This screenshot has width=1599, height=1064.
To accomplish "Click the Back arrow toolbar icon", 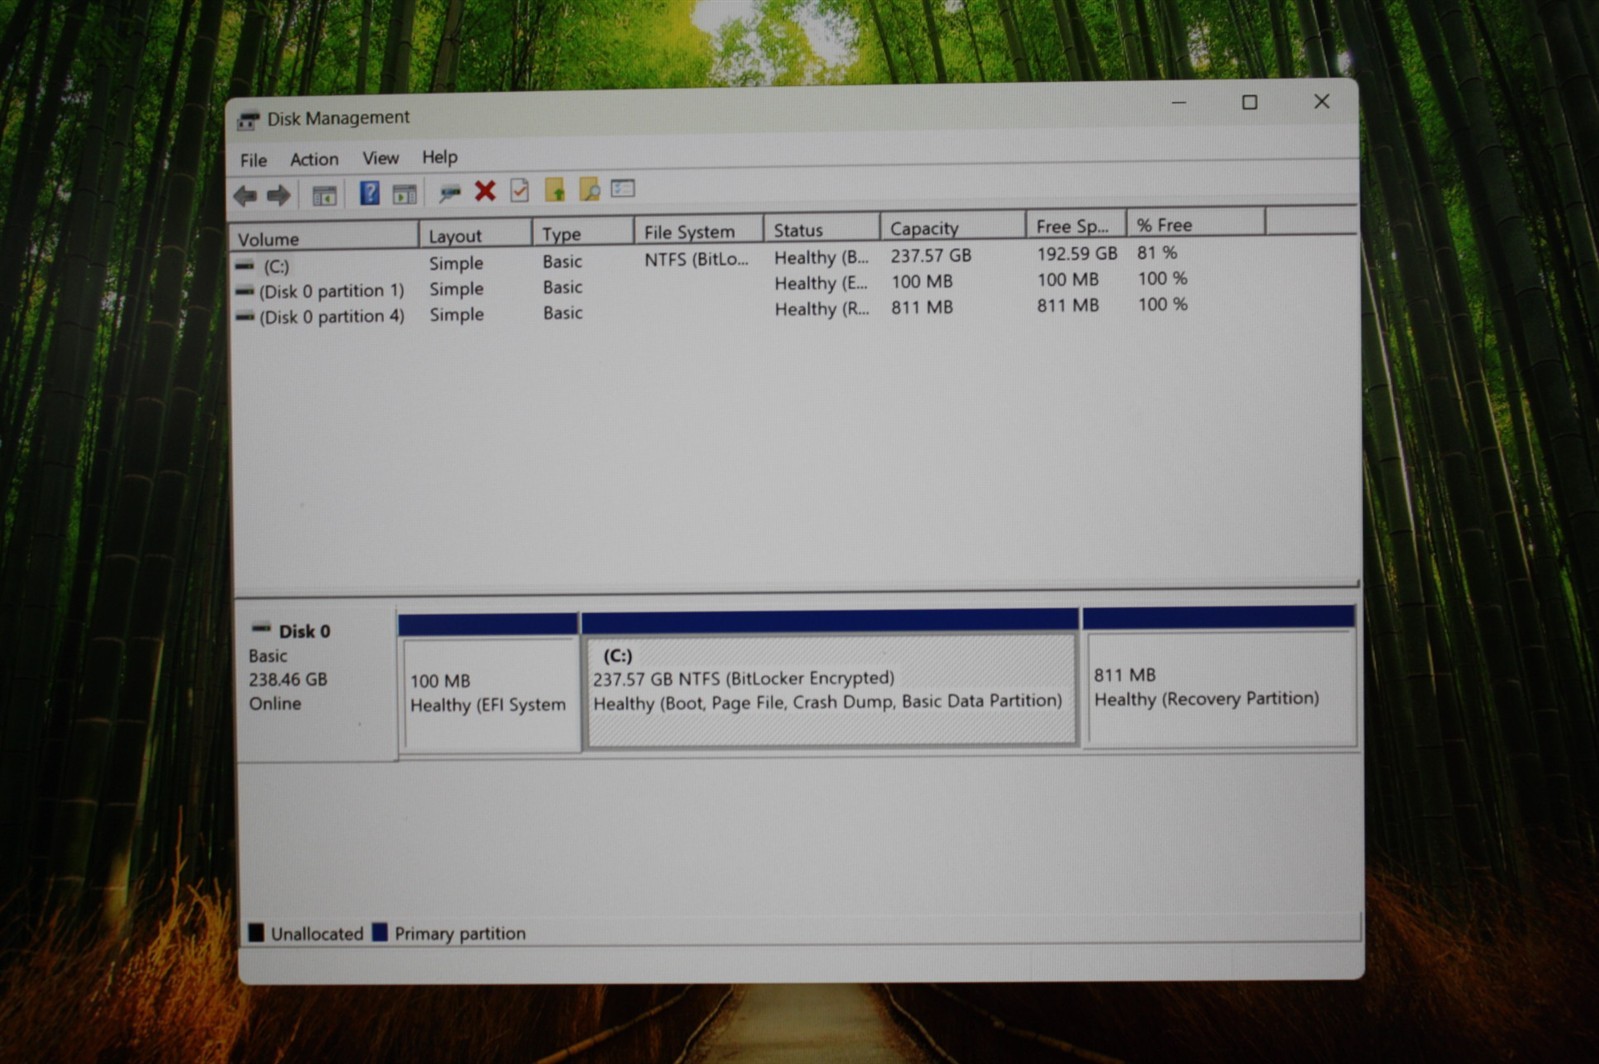I will point(245,196).
